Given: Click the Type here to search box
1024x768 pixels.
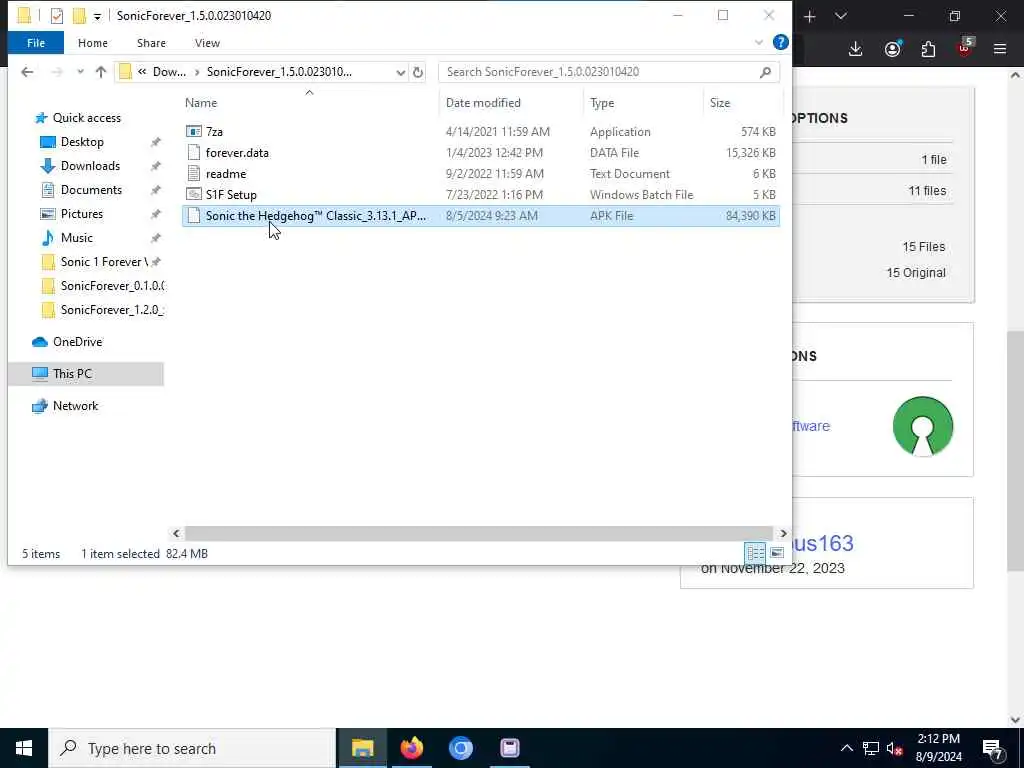Looking at the screenshot, I should coord(192,748).
